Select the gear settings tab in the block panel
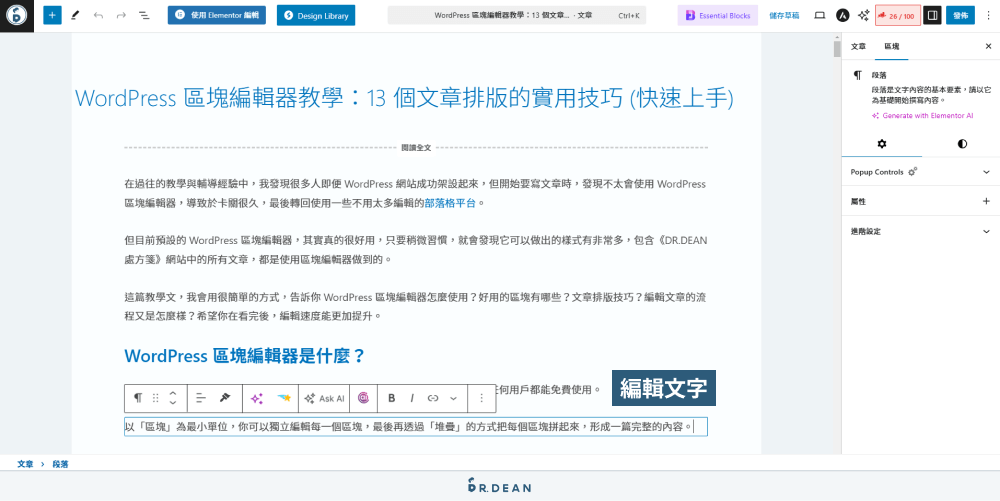The height and width of the screenshot is (501, 1000). (881, 143)
